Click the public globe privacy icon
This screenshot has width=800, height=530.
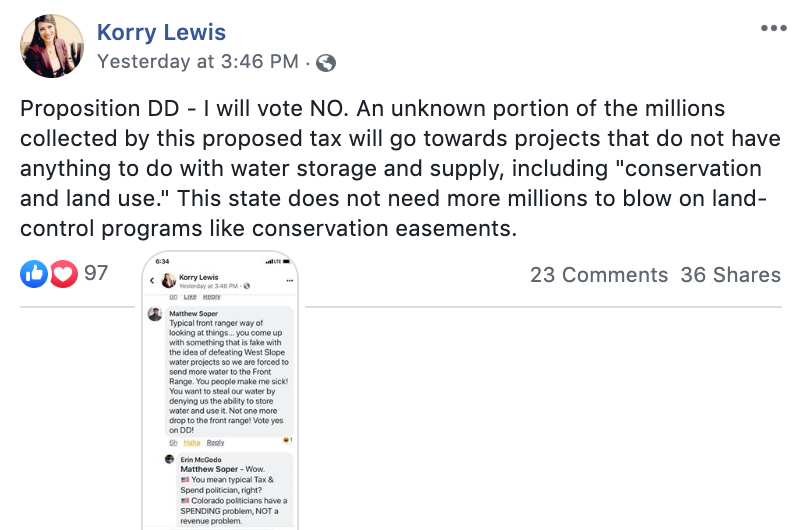tap(325, 62)
